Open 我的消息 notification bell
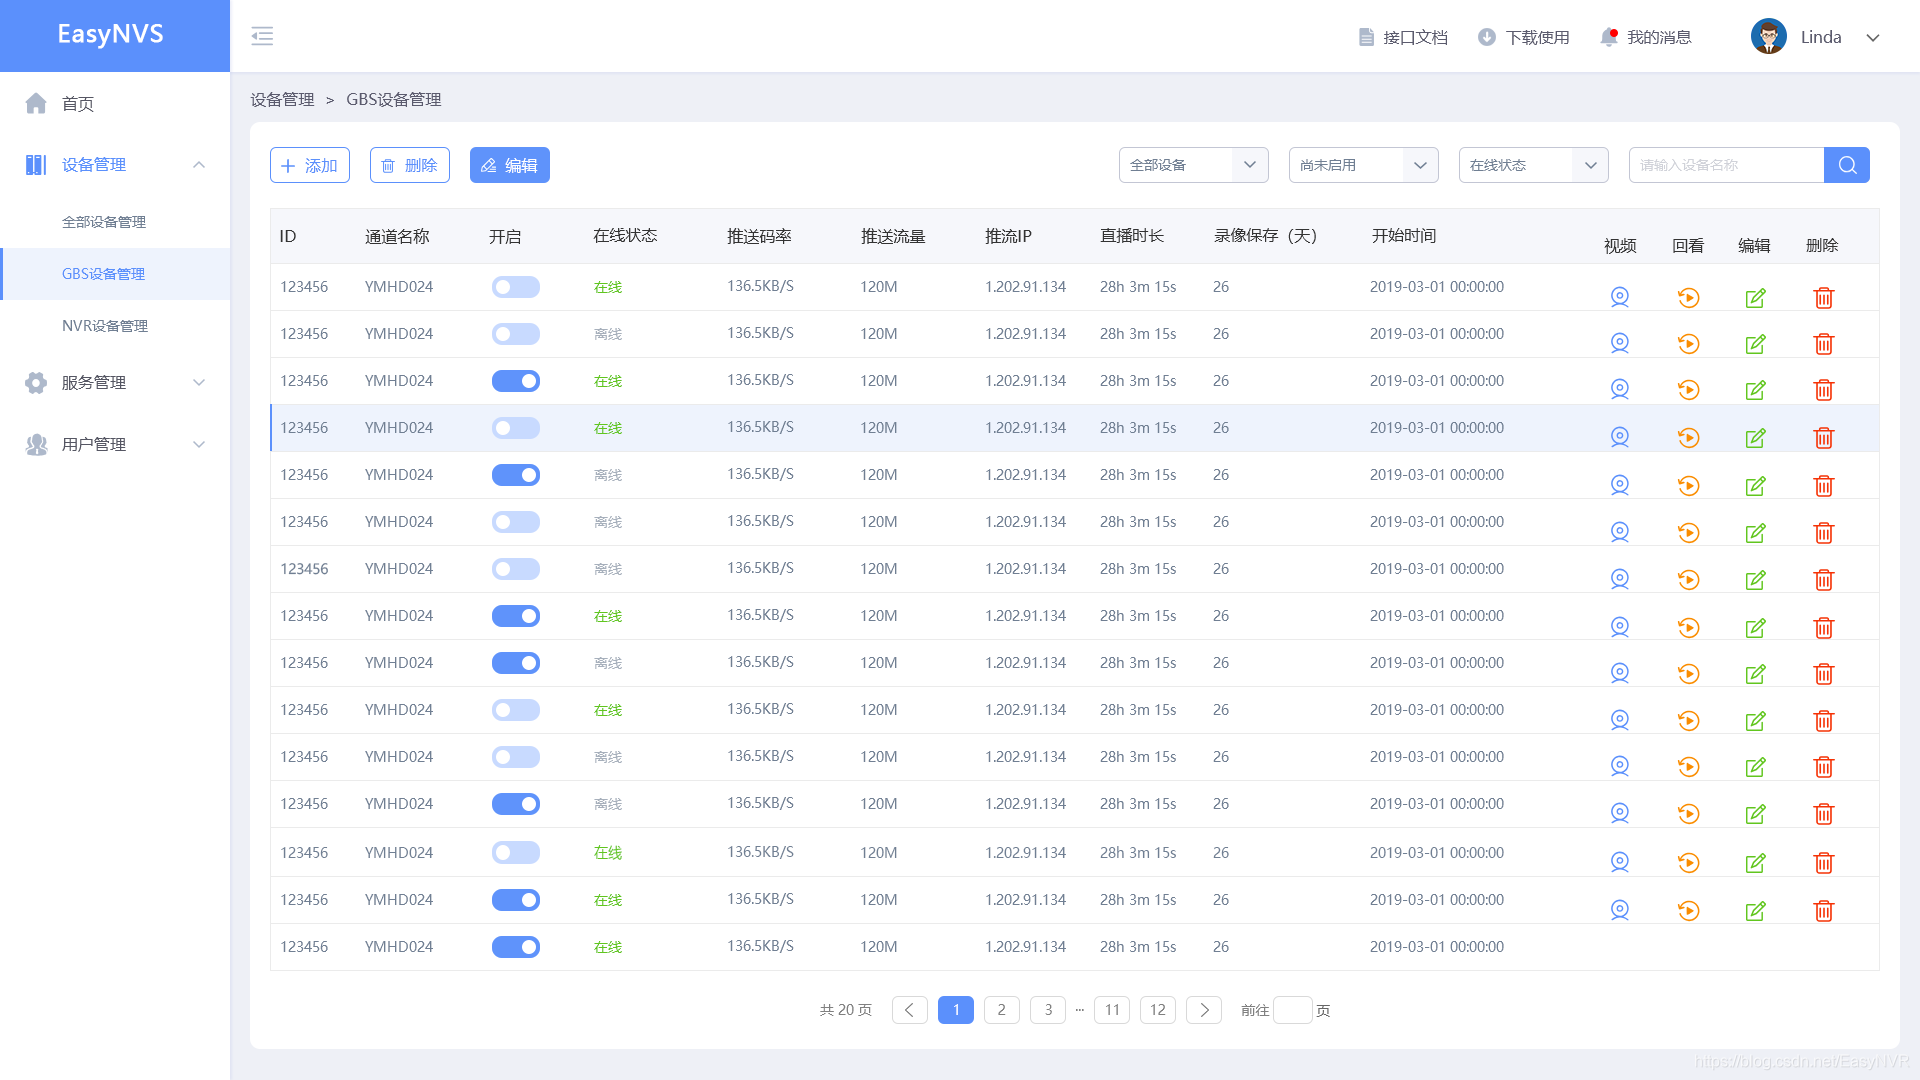Viewport: 1920px width, 1080px height. [x=1609, y=37]
